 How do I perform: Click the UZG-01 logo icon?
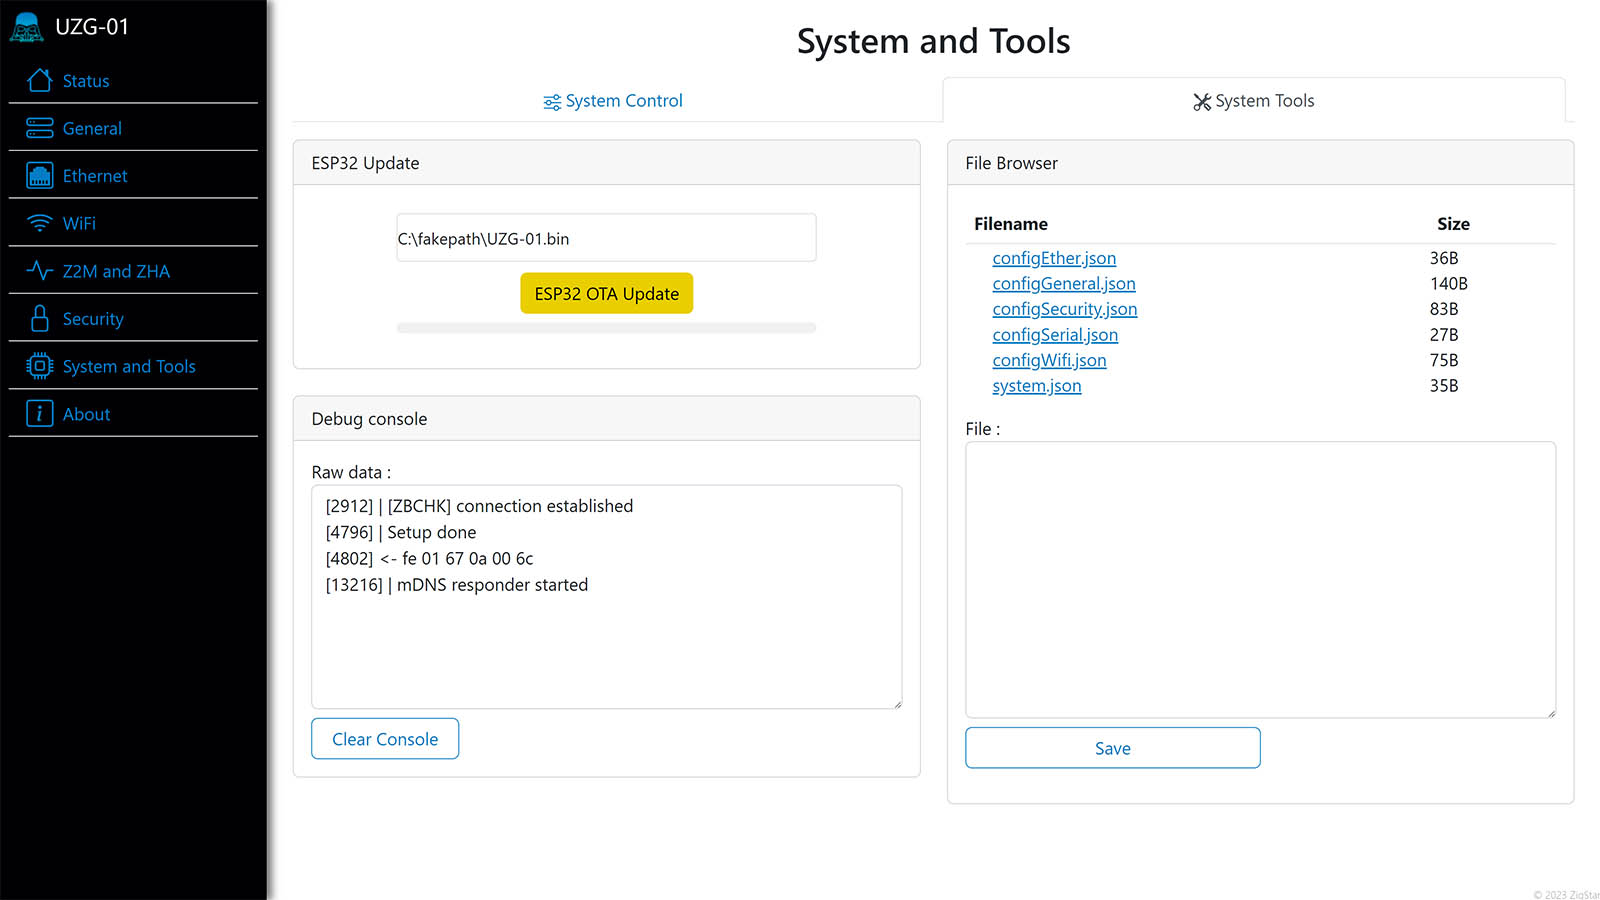click(x=27, y=27)
